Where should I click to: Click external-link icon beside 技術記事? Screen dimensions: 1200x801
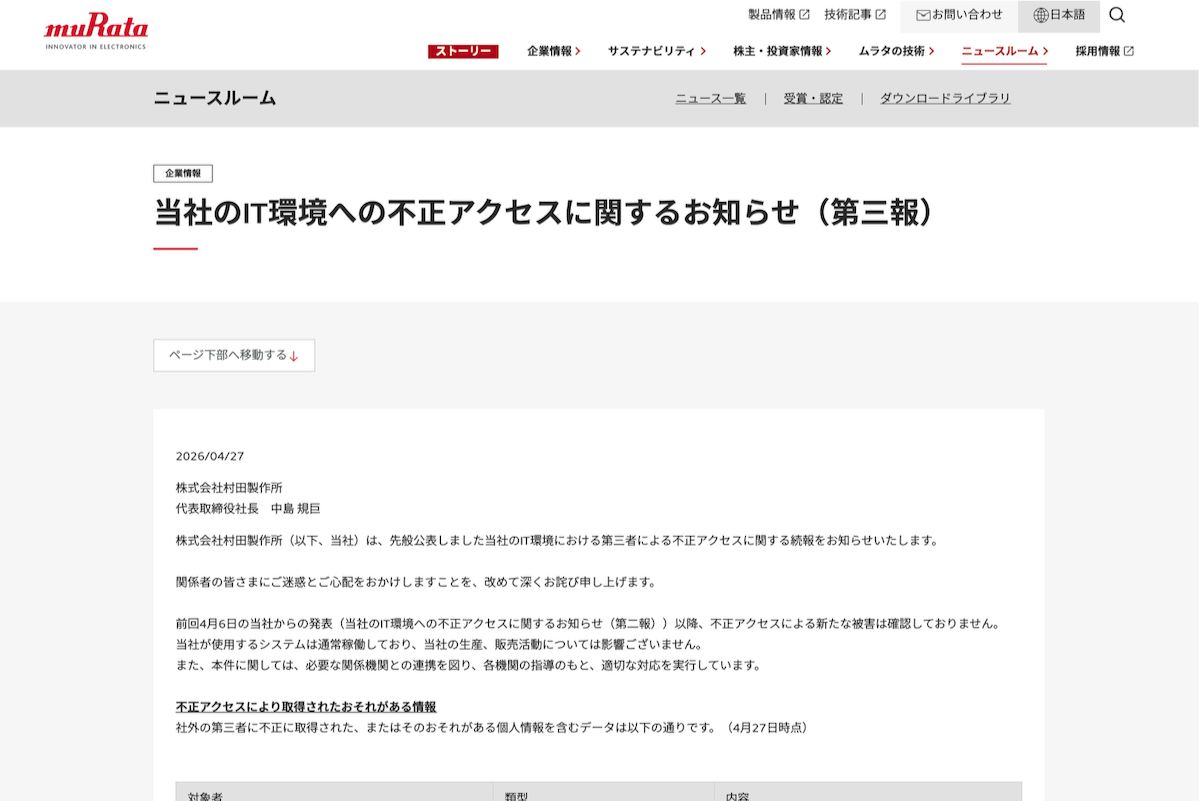click(880, 15)
